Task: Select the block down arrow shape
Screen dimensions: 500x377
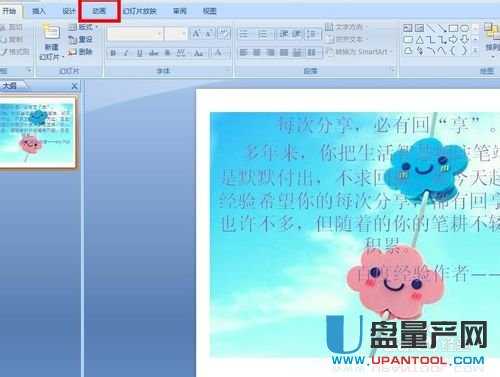Action: point(465,40)
